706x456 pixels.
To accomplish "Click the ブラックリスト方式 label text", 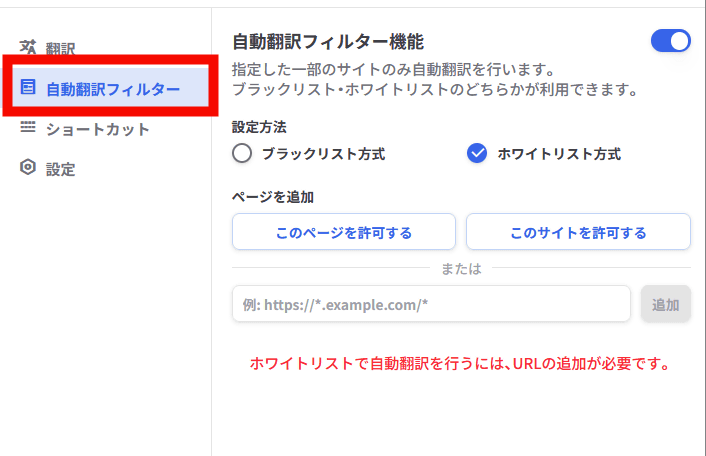I will [x=323, y=154].
